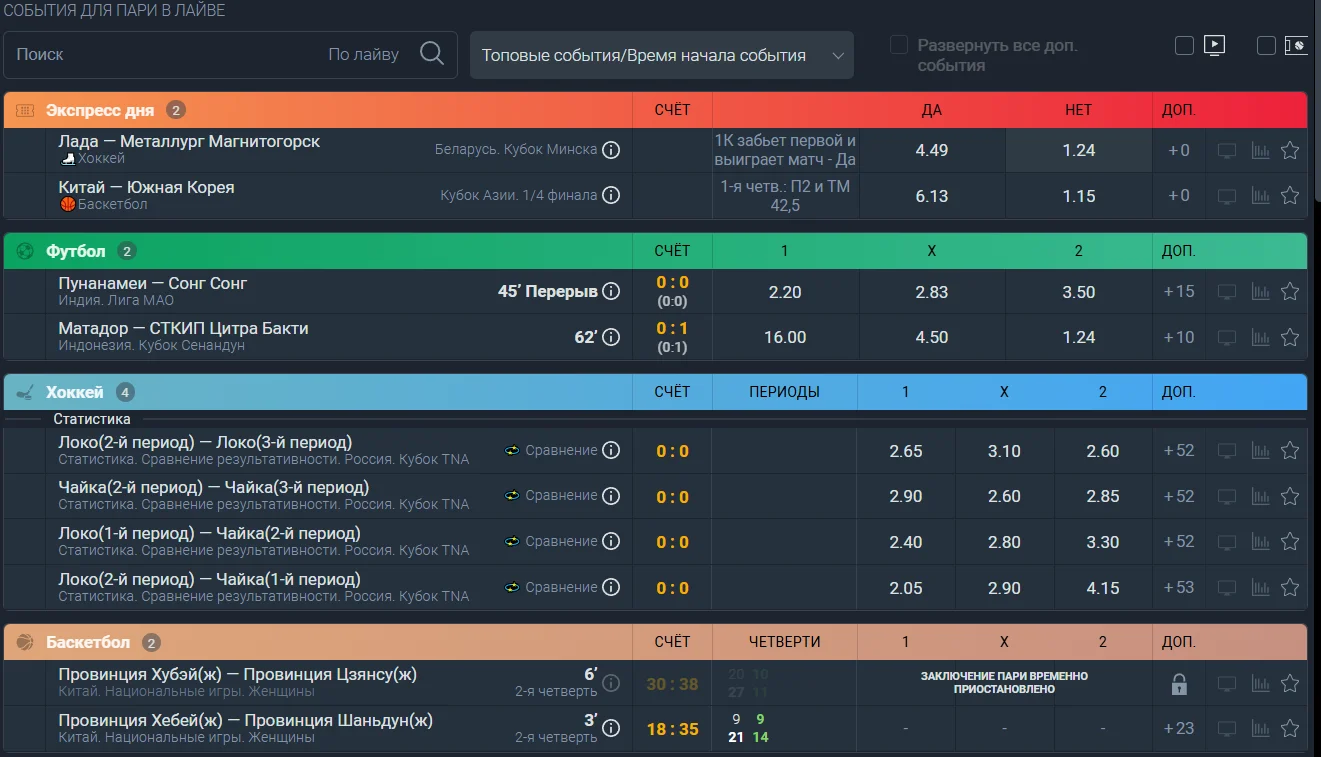Open stats chart icon for Провинция Хебей(ж) match
This screenshot has height=757, width=1321.
(x=1260, y=729)
